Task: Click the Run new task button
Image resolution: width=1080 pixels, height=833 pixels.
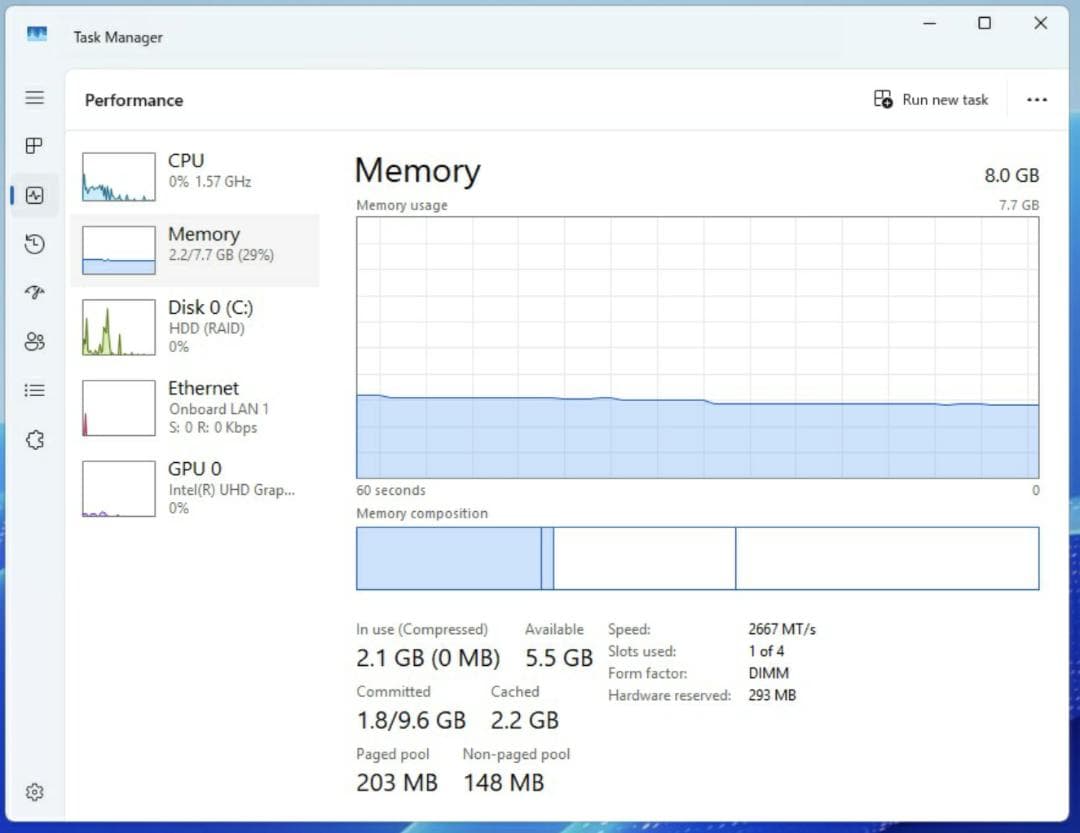Action: 931,99
